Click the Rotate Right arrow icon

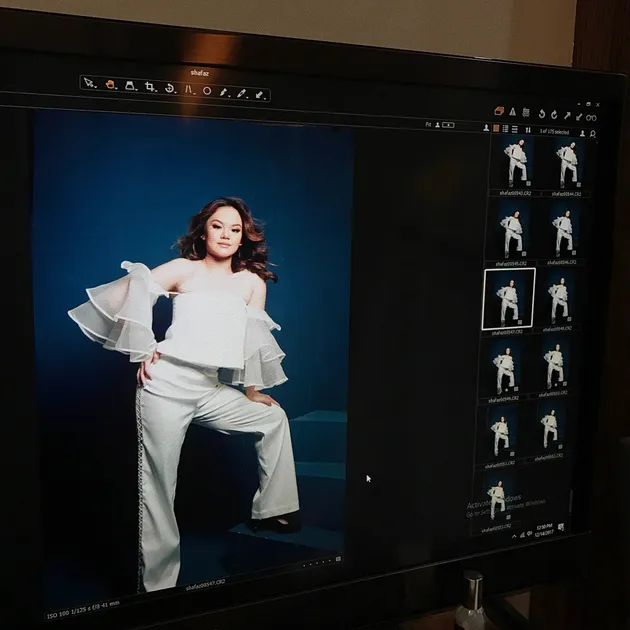click(x=554, y=115)
